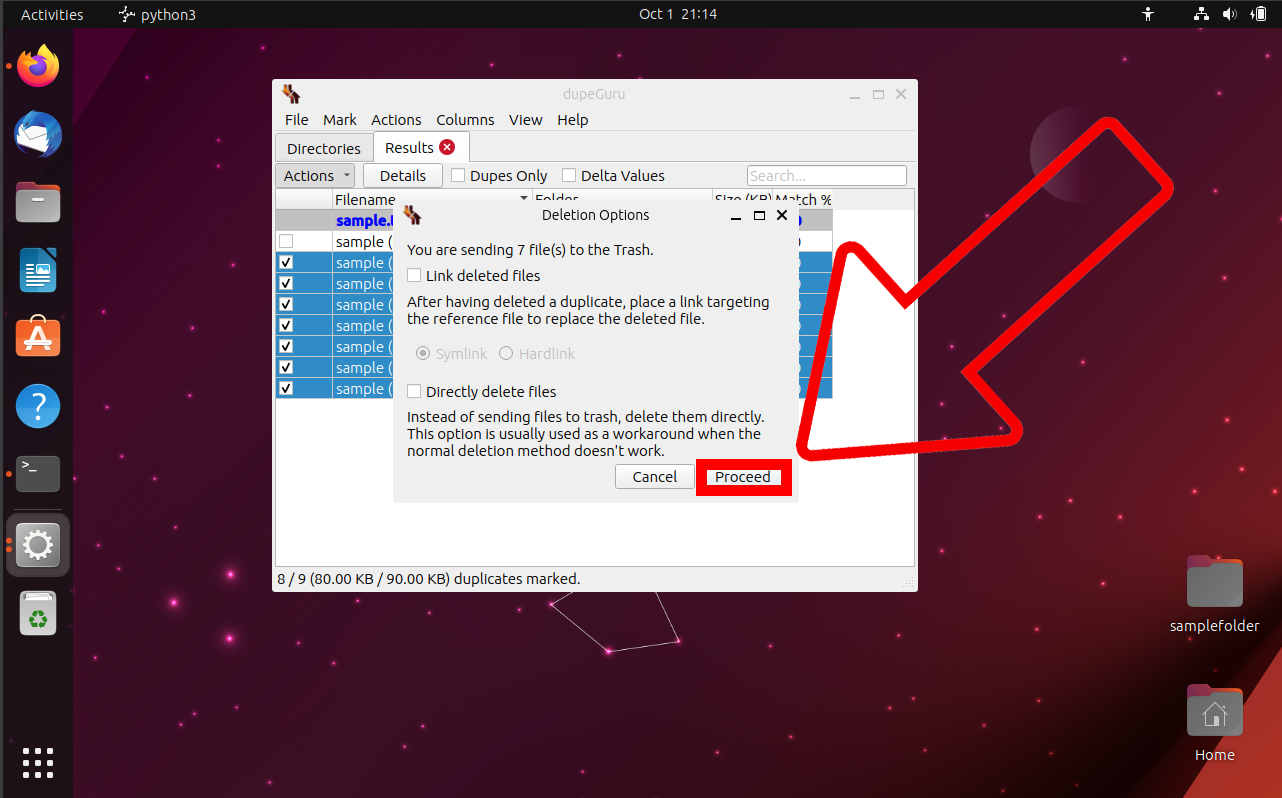Click the dupeGuru logo in the dialog titlebar
The image size is (1282, 798).
tap(412, 214)
